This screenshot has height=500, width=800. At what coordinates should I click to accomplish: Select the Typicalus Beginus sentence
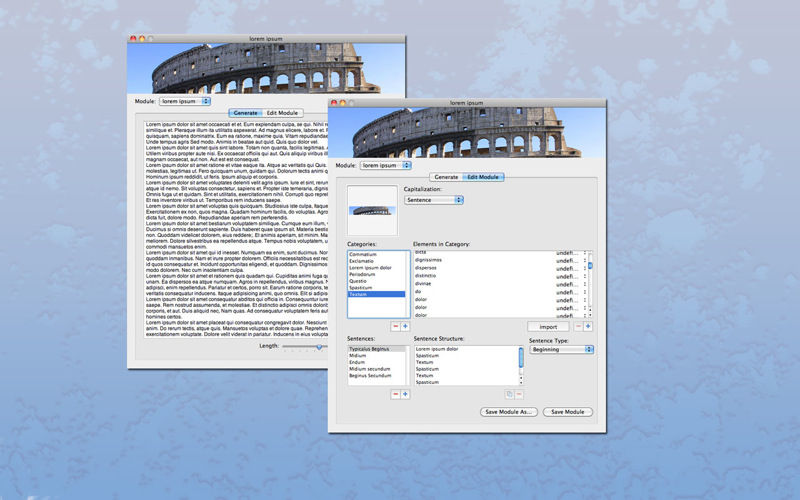pyautogui.click(x=377, y=349)
